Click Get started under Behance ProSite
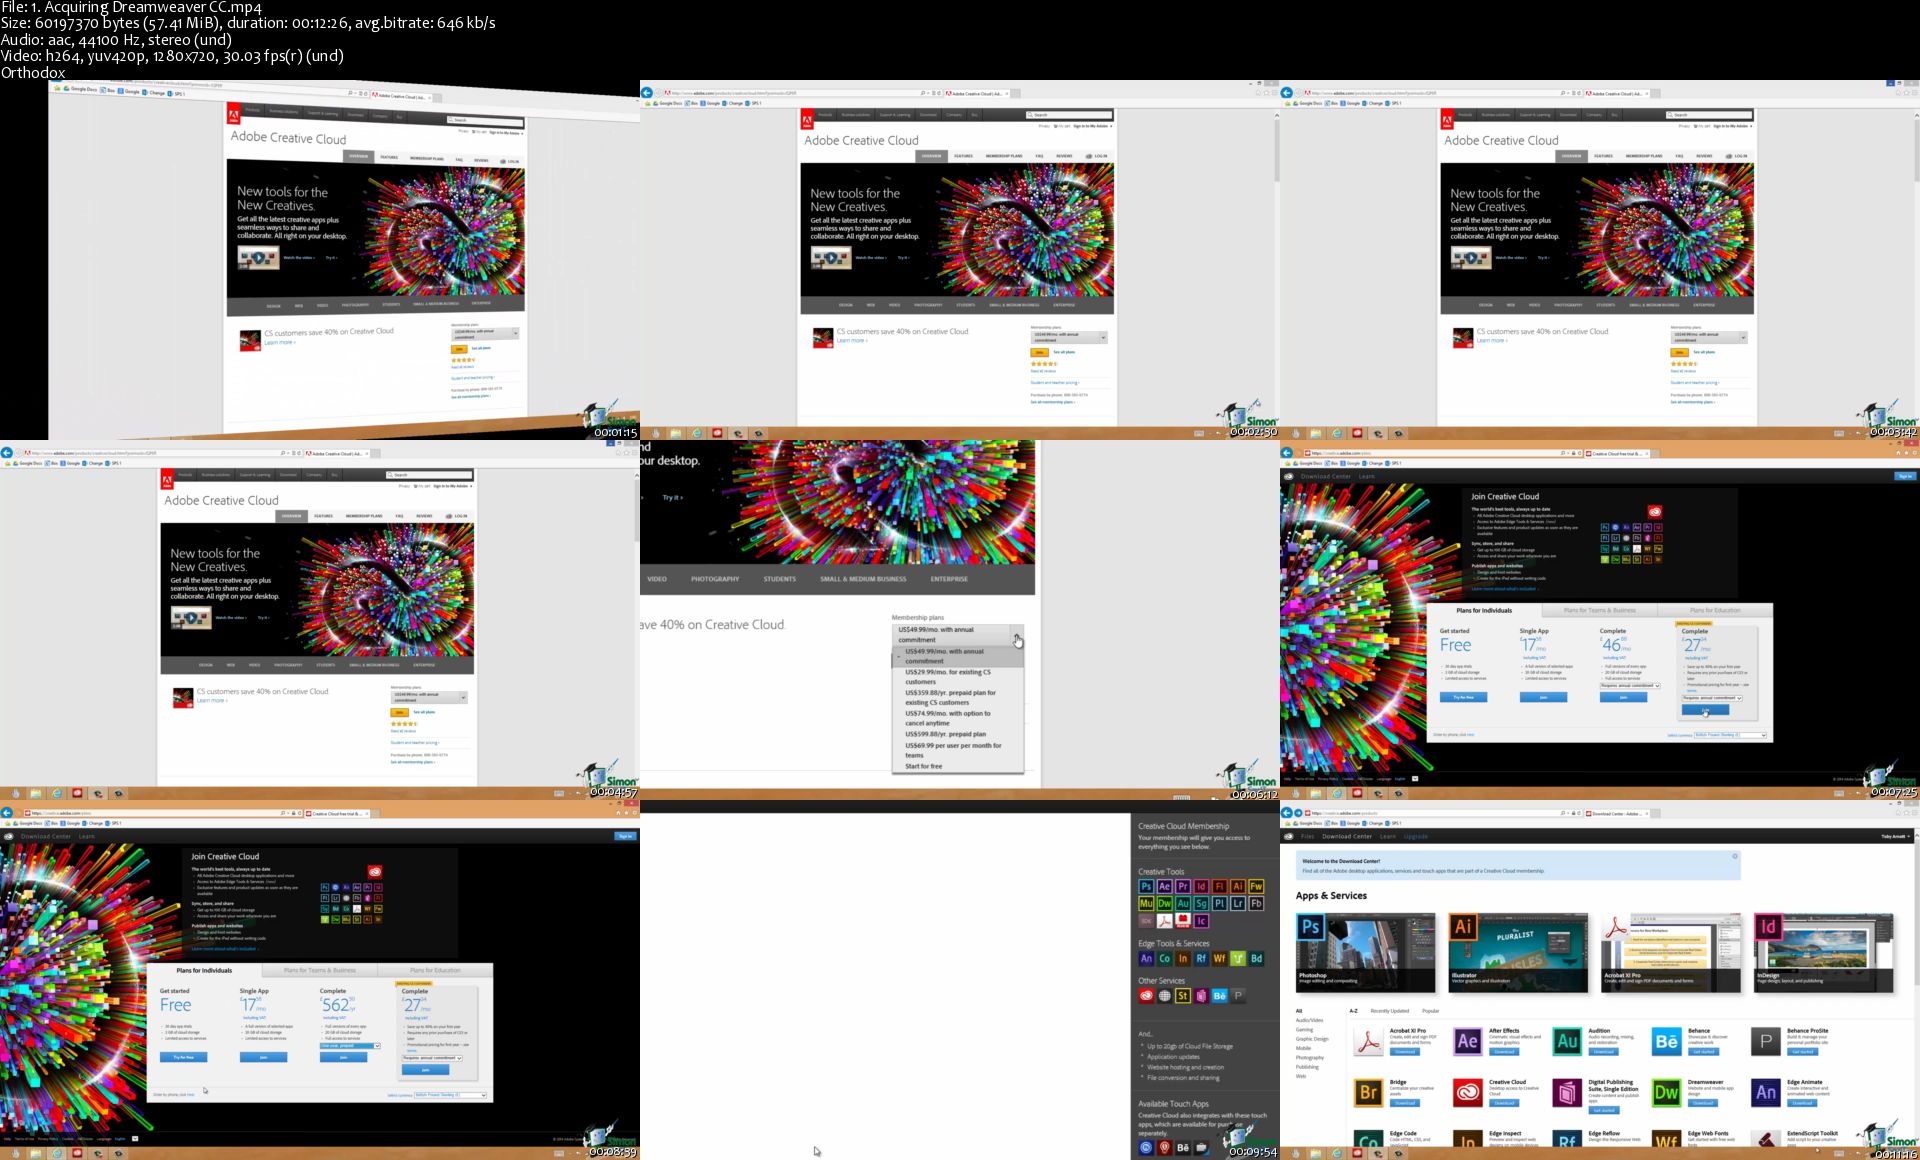The height and width of the screenshot is (1160, 1920). 1802,1051
